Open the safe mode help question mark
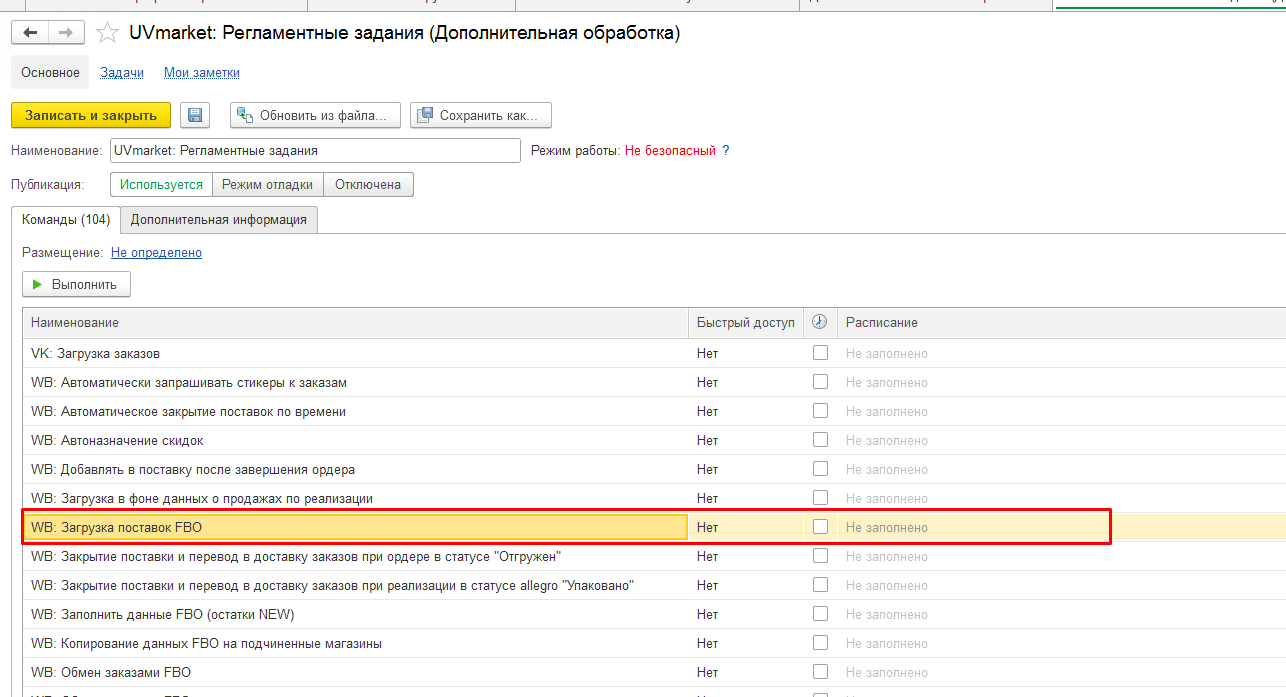The image size is (1286, 697). [726, 150]
